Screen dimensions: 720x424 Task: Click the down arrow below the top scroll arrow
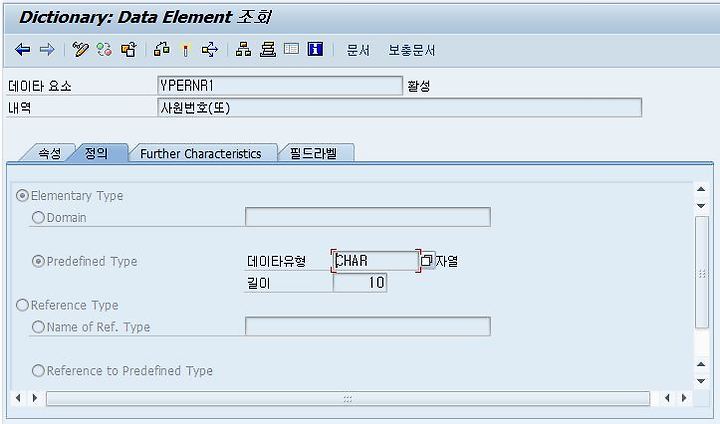point(701,206)
